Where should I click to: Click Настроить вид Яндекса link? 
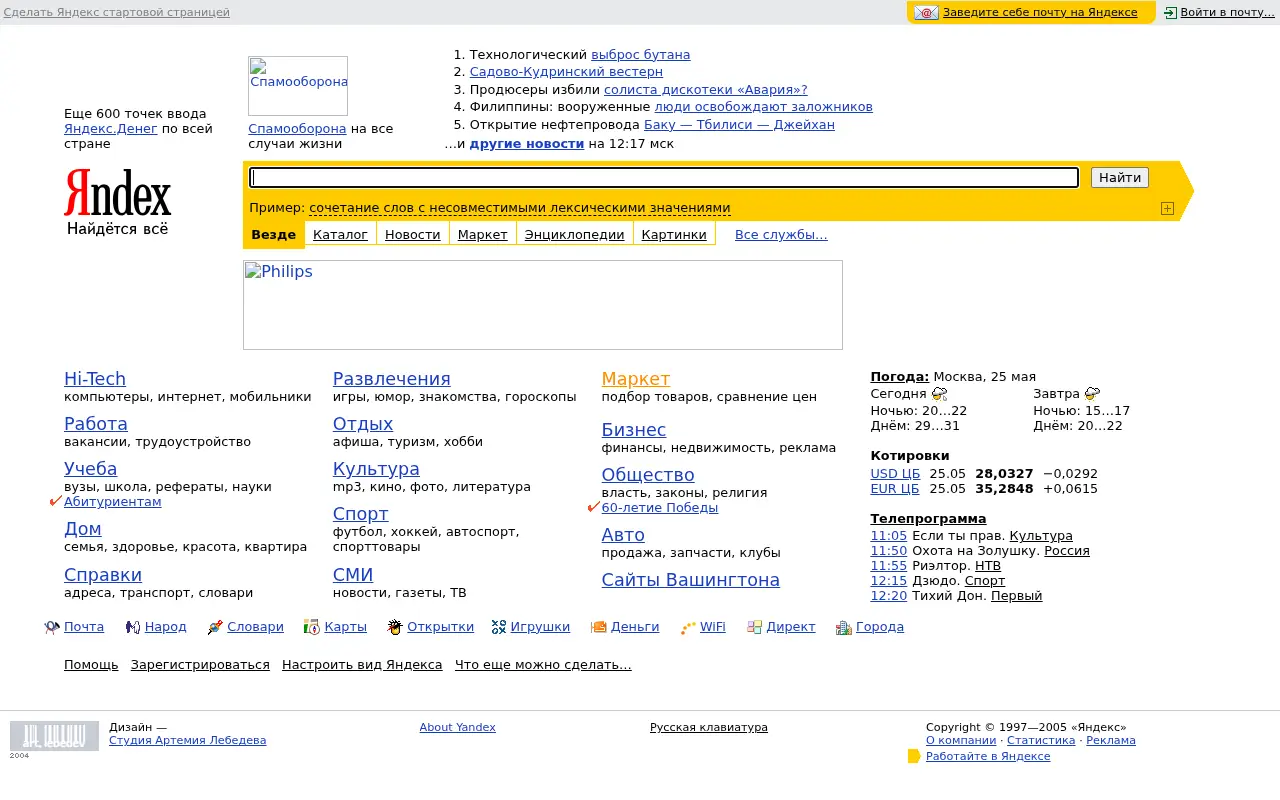[362, 665]
